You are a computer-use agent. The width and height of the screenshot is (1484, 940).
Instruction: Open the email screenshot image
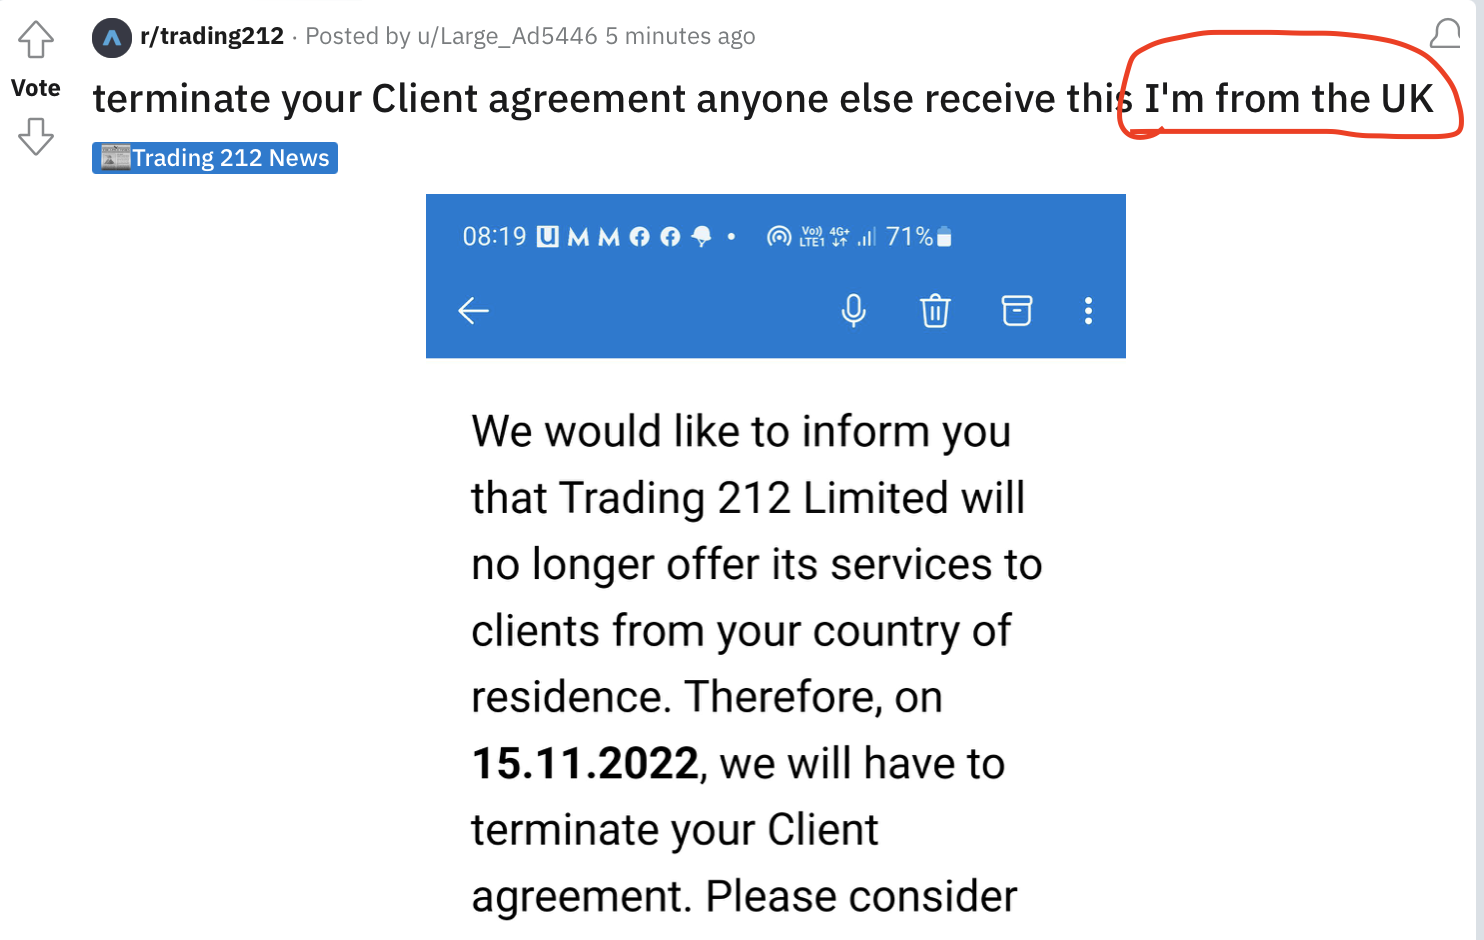[776, 566]
